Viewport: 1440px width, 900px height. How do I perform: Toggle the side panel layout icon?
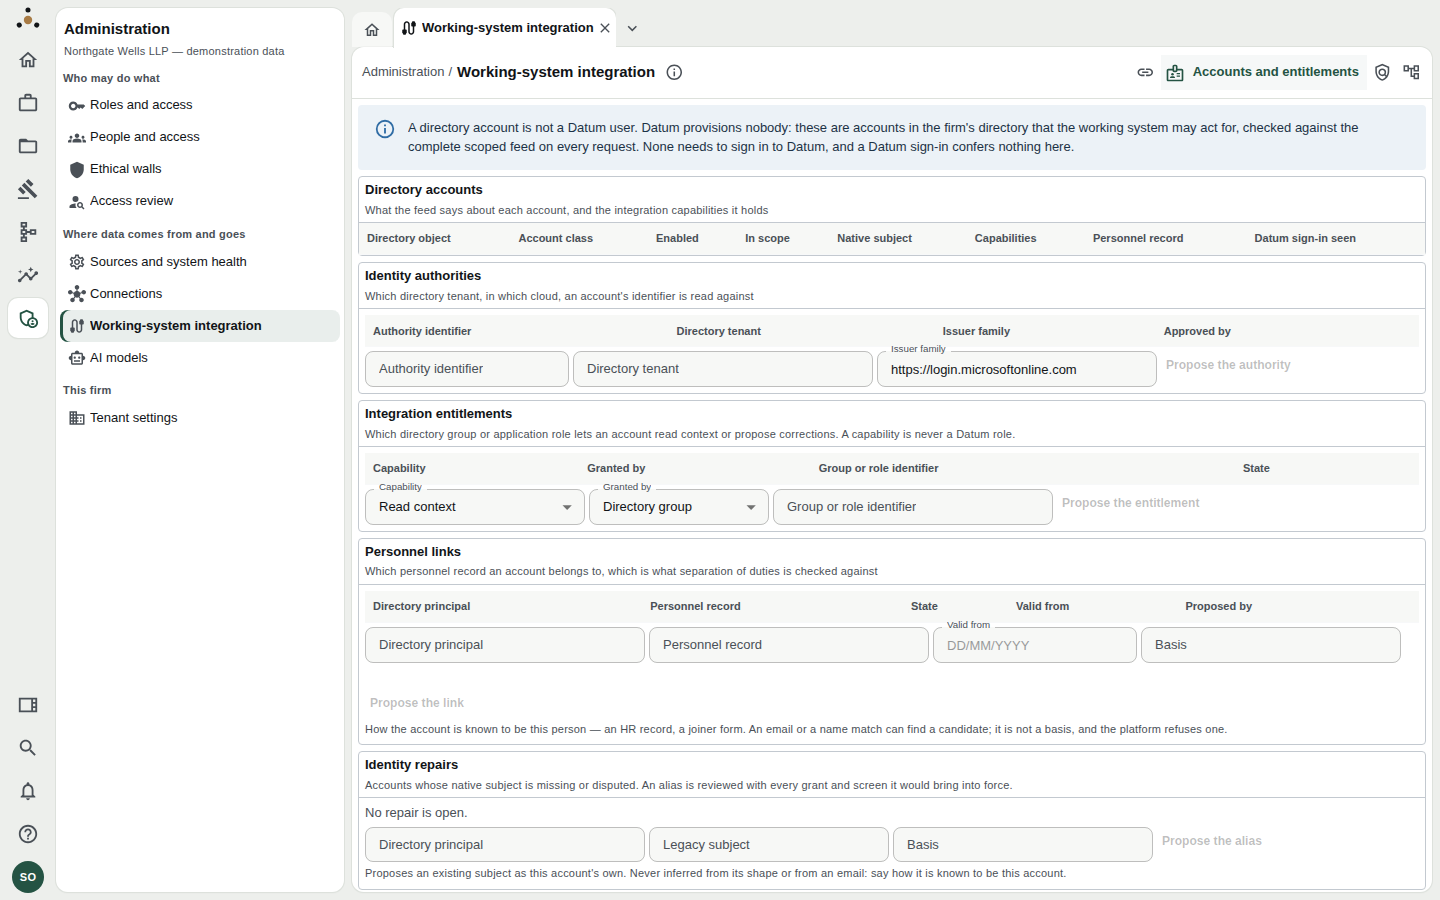[28, 705]
